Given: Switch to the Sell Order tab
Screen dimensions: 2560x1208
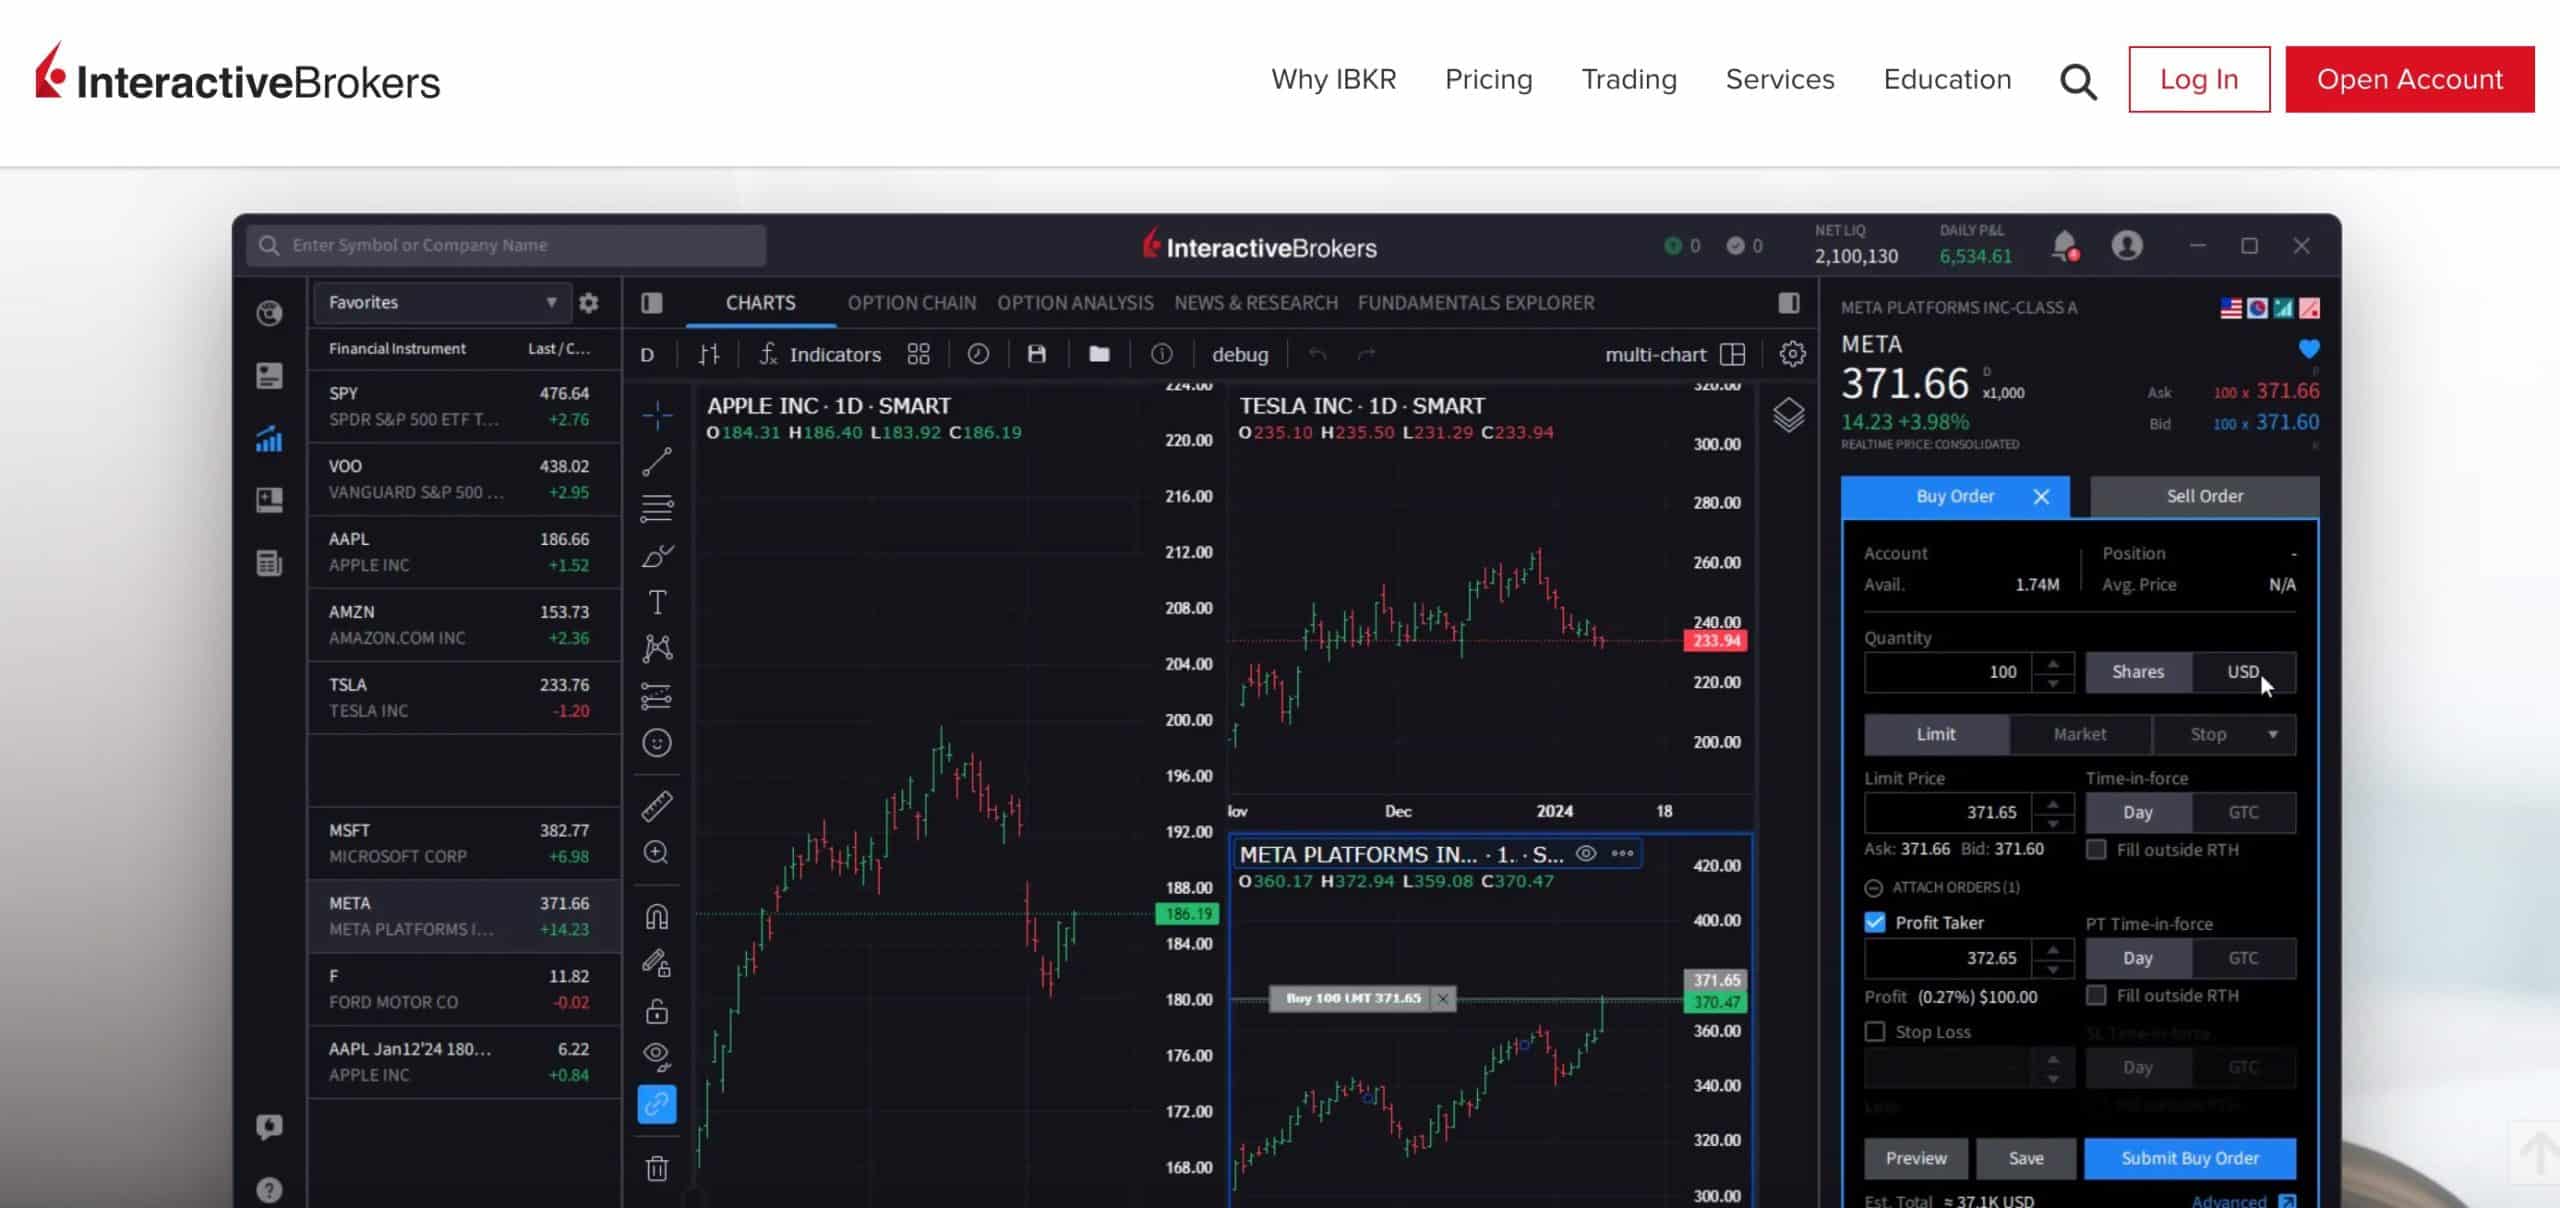Looking at the screenshot, I should [x=2204, y=496].
